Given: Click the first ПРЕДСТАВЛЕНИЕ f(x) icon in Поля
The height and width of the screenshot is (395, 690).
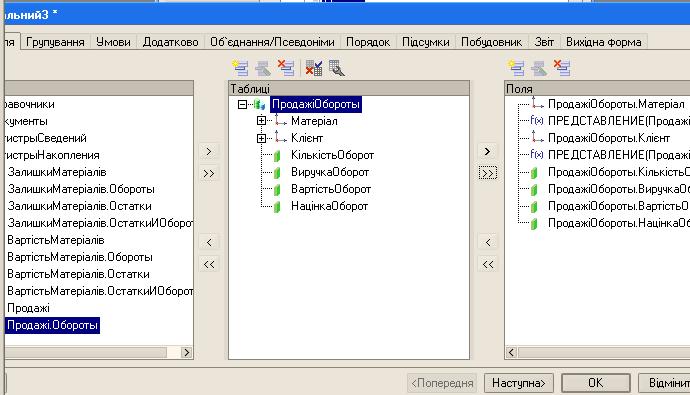Looking at the screenshot, I should [537, 120].
